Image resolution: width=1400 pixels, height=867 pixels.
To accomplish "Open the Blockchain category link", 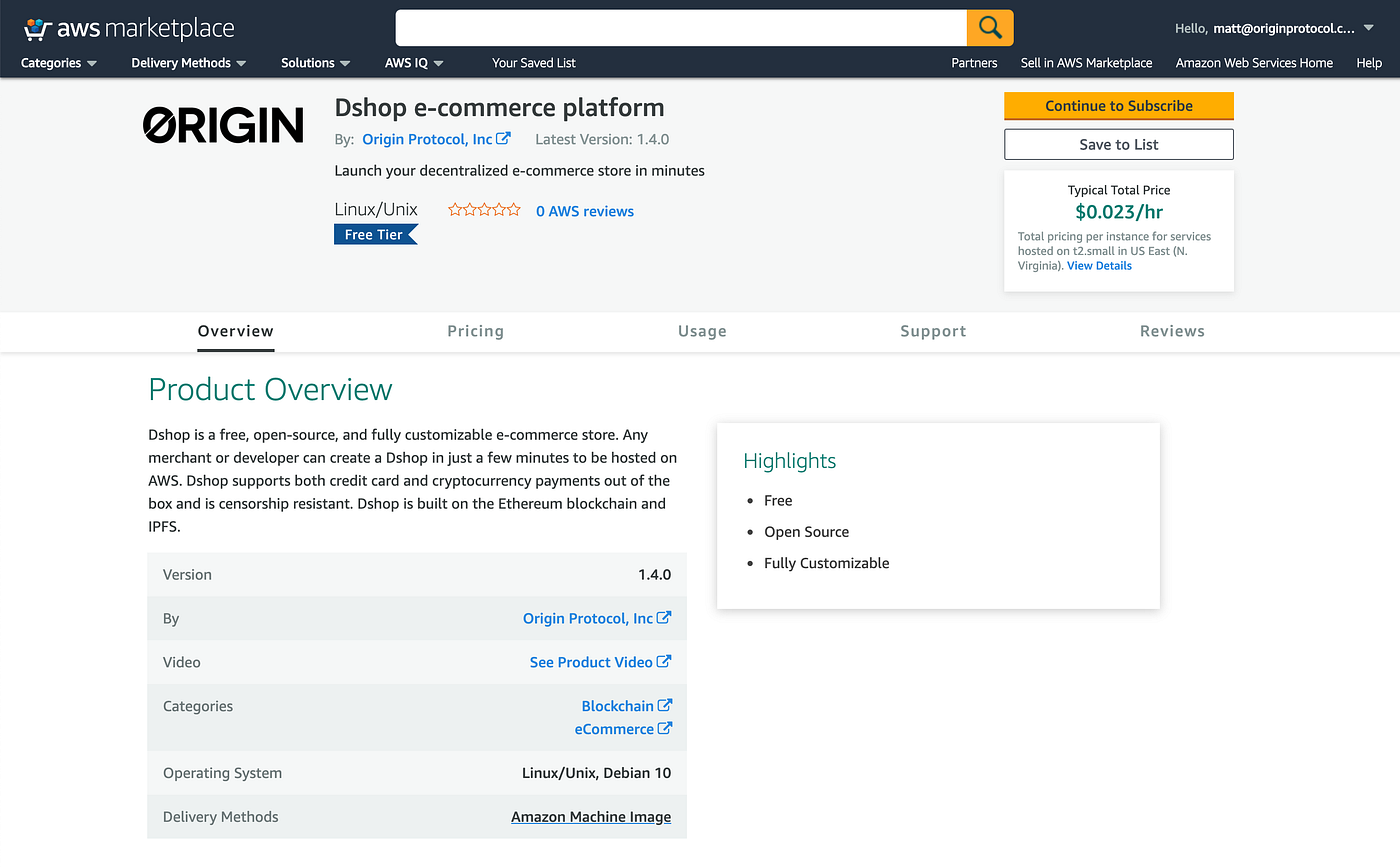I will pyautogui.click(x=618, y=706).
